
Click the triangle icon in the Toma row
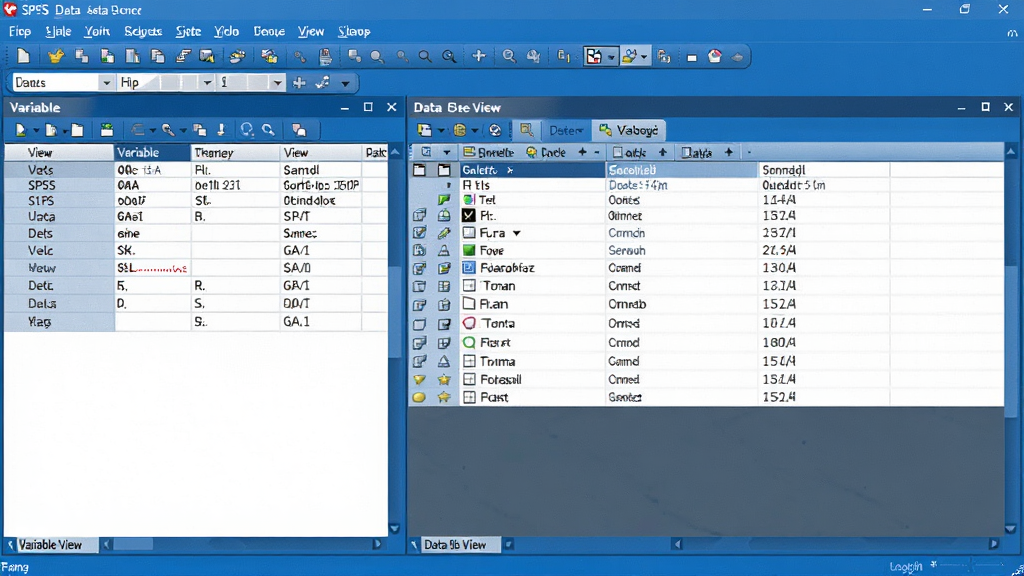click(444, 361)
